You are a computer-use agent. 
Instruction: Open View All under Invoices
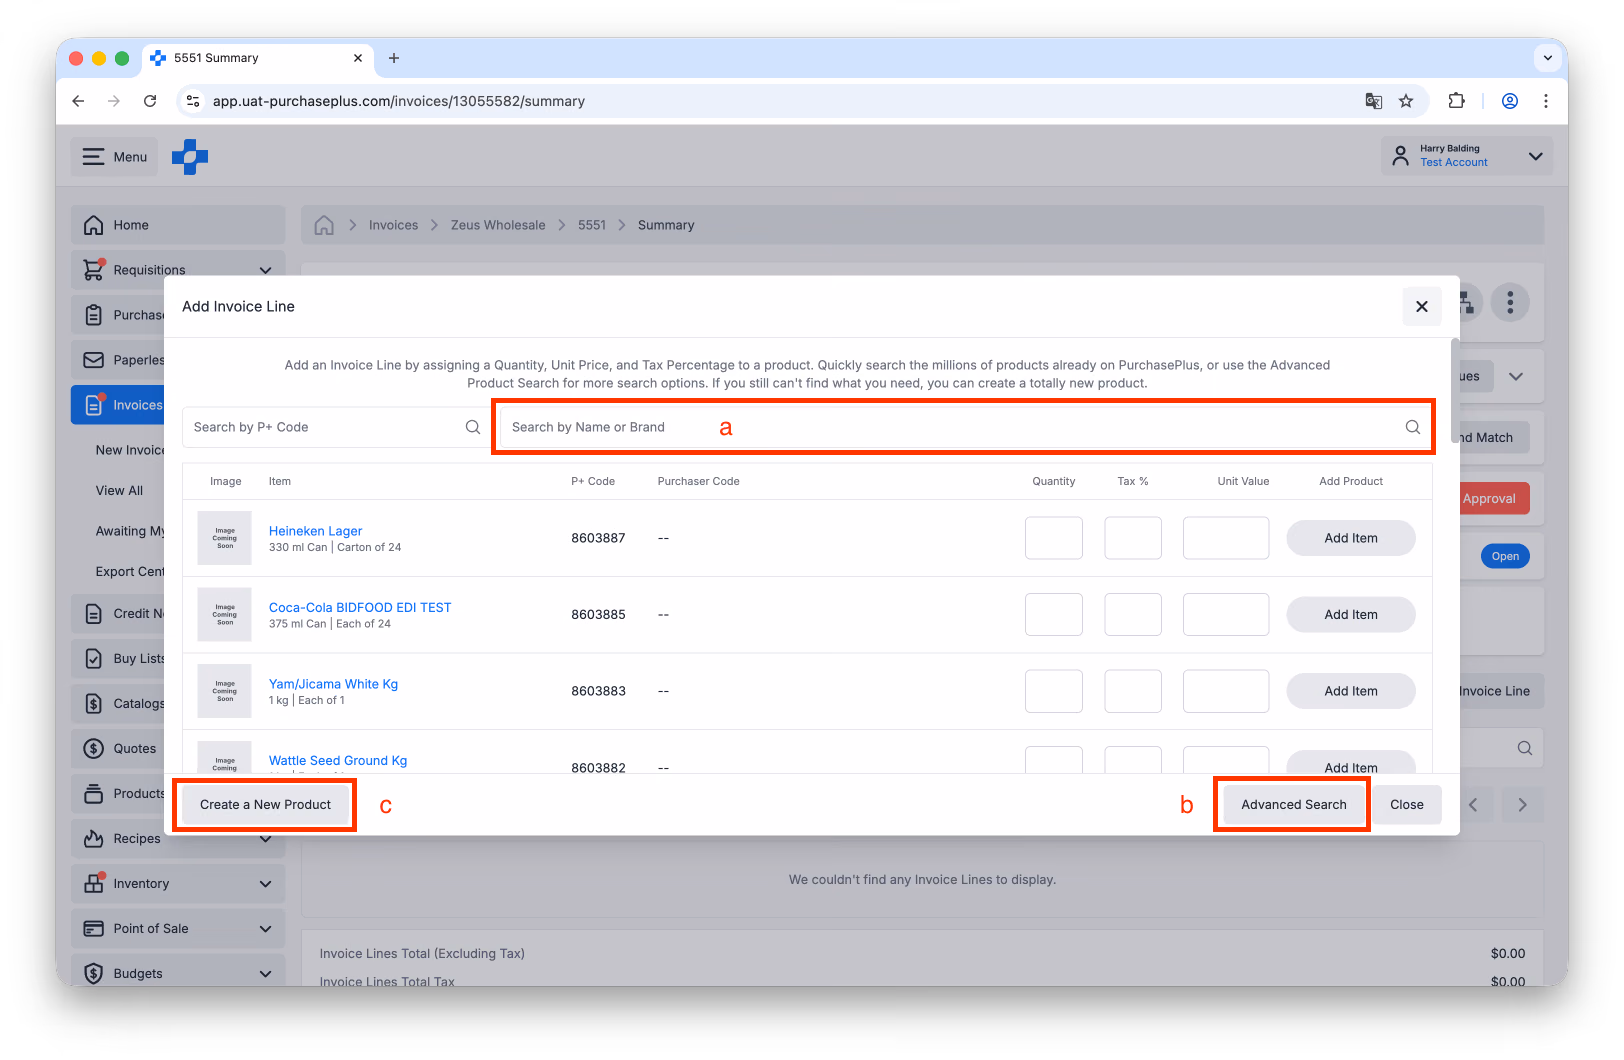[x=119, y=491]
